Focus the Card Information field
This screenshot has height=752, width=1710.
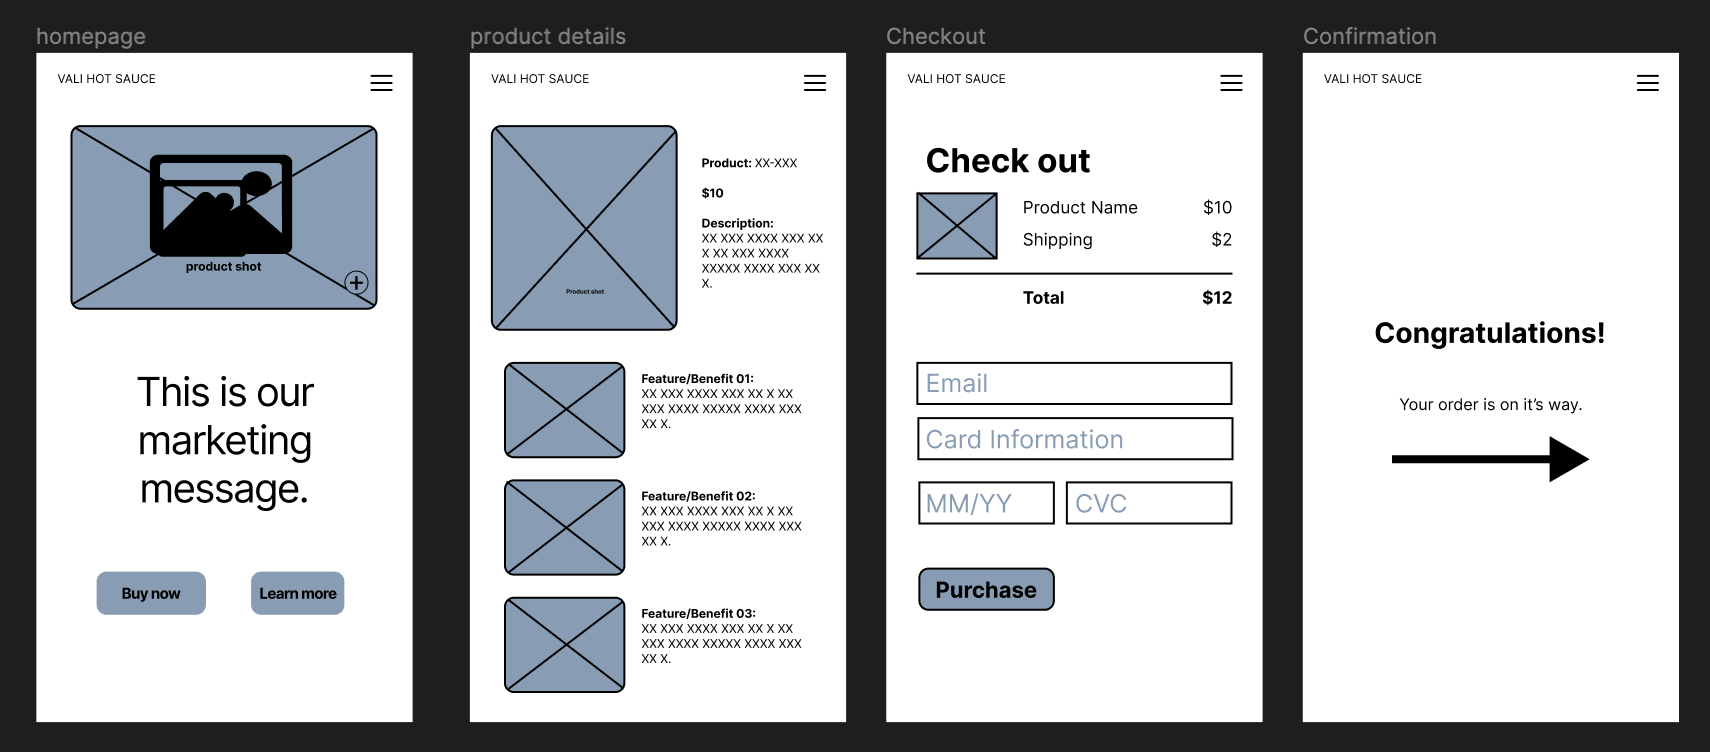[x=1075, y=439]
